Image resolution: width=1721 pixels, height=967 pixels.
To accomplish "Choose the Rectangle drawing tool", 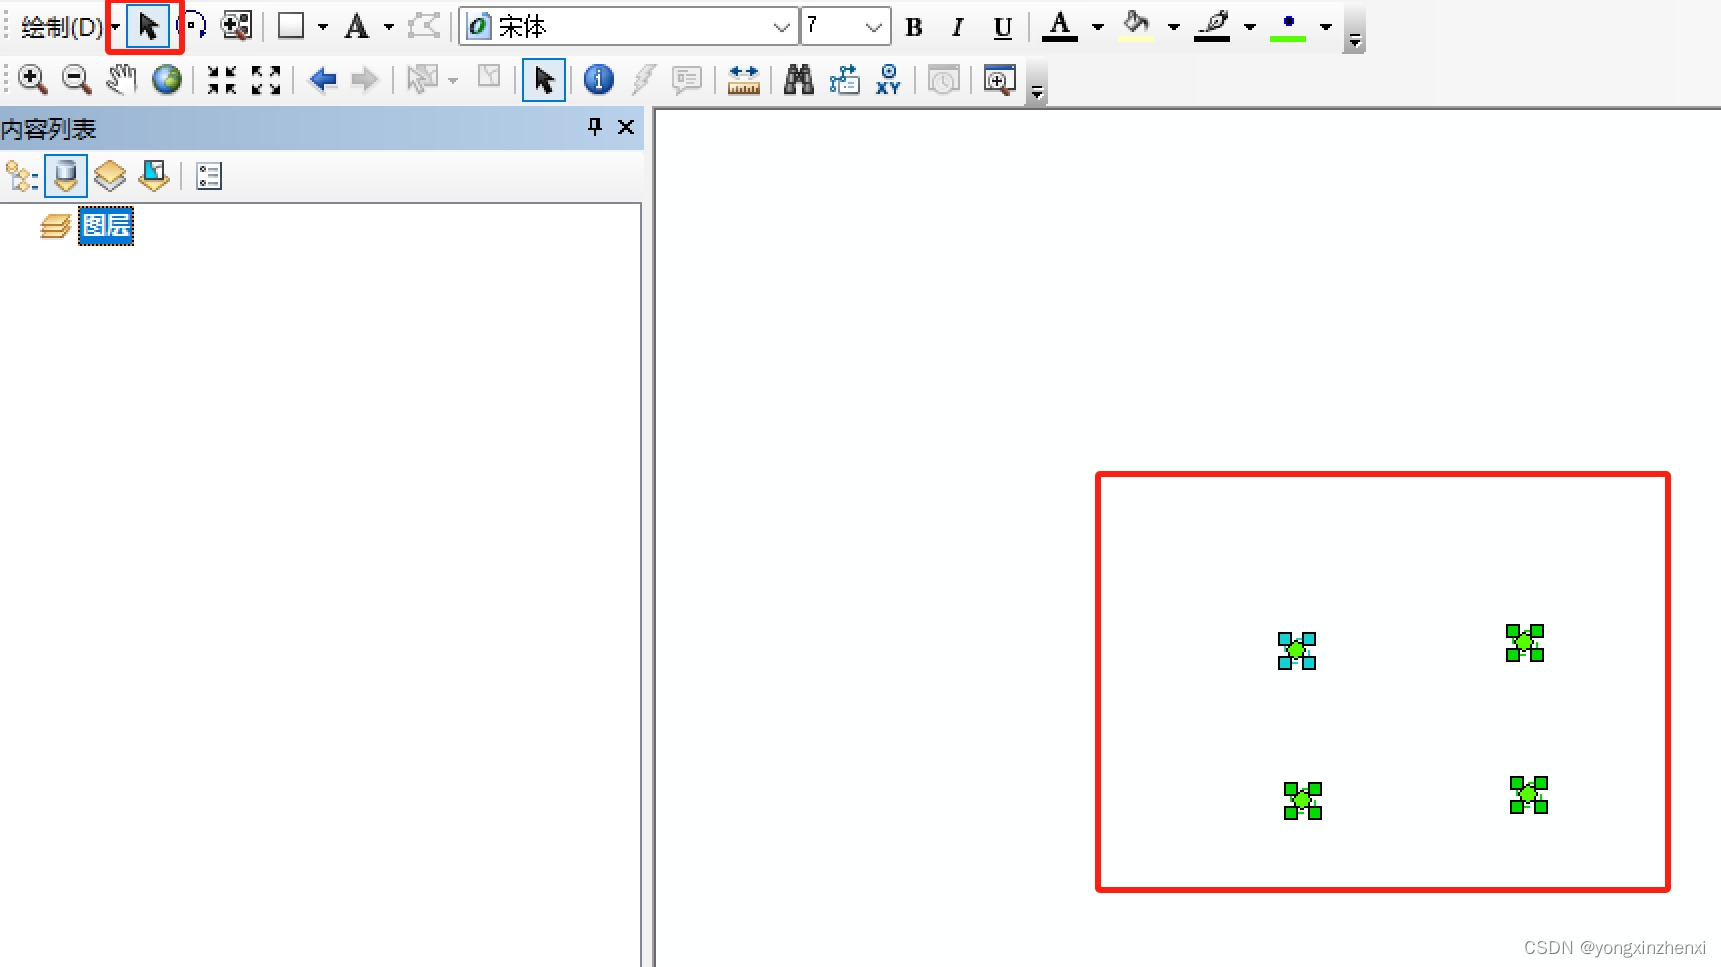I will (291, 26).
